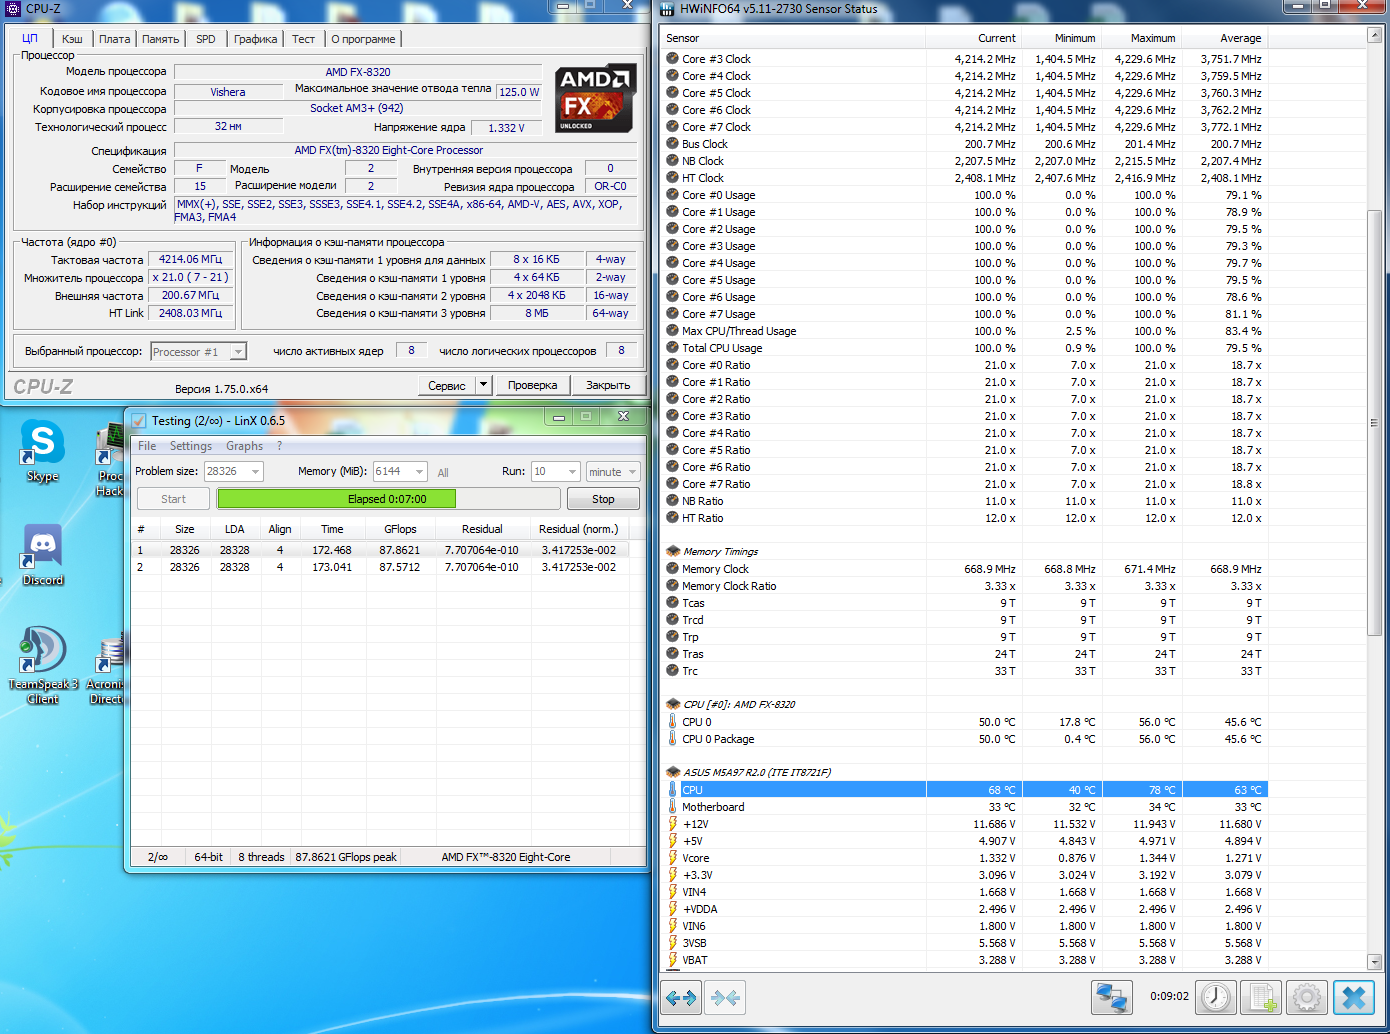The width and height of the screenshot is (1390, 1034).
Task: Open the ? help menu in LinX
Action: coord(280,446)
